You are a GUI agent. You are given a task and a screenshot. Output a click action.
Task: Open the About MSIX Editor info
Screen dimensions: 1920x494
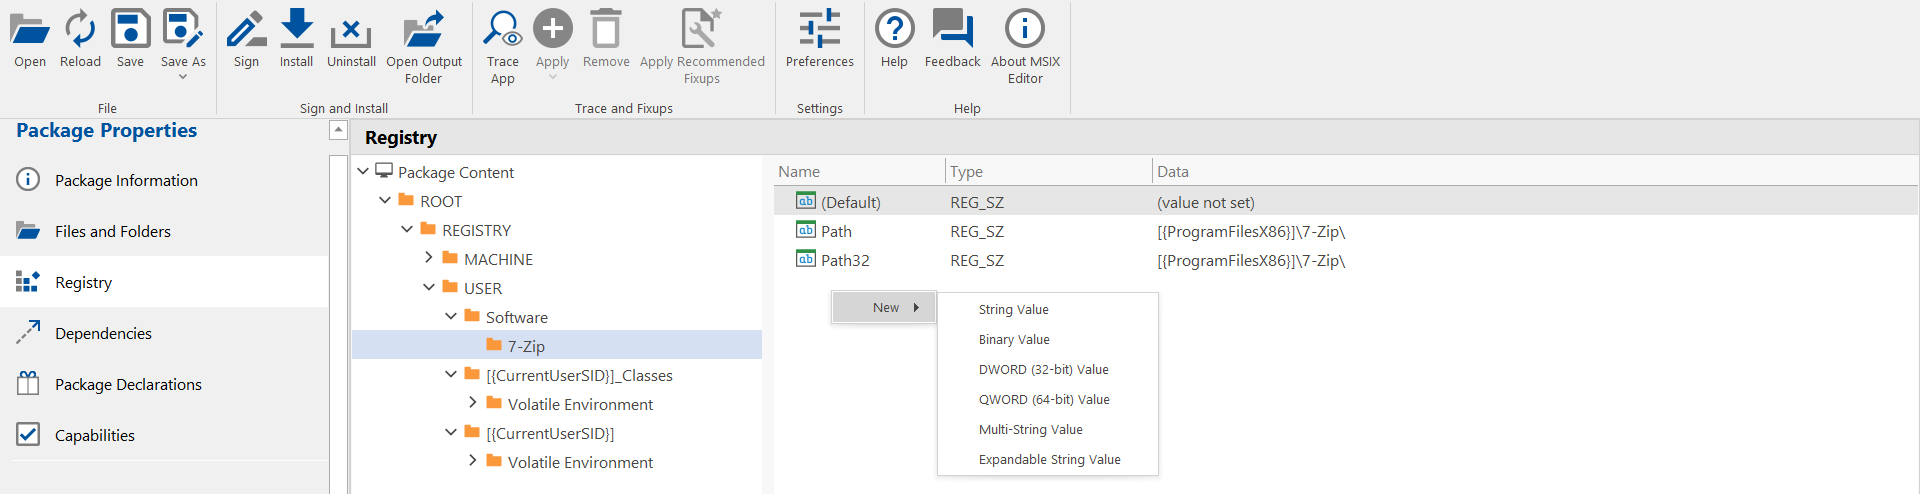click(x=1025, y=30)
